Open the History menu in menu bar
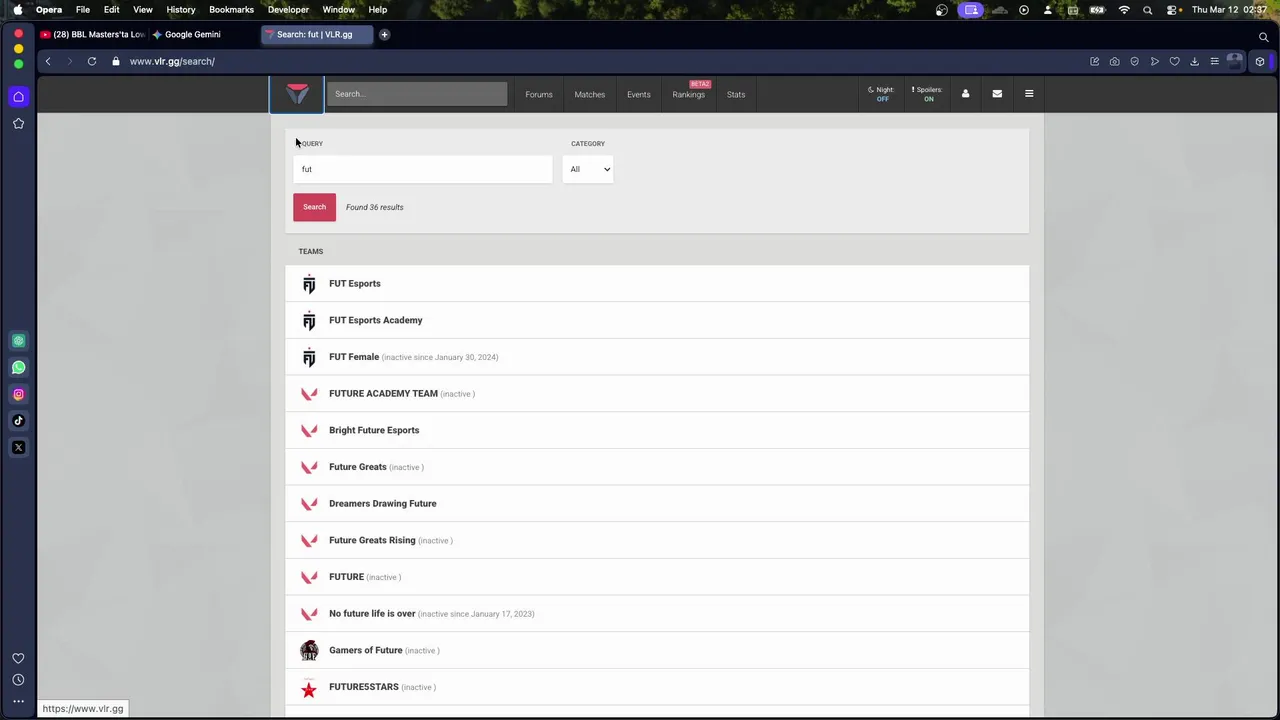Image resolution: width=1280 pixels, height=720 pixels. (x=181, y=9)
